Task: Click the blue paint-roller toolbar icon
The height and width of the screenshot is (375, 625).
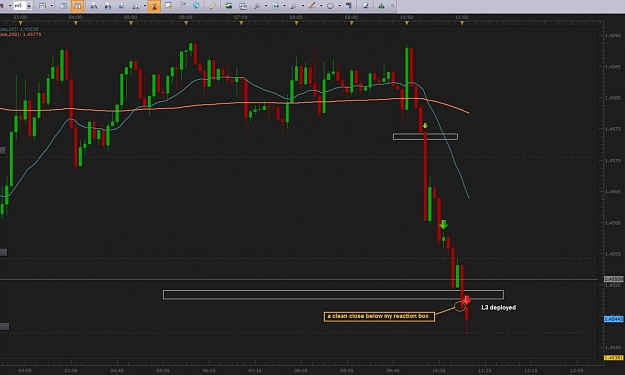Action: coord(349,6)
